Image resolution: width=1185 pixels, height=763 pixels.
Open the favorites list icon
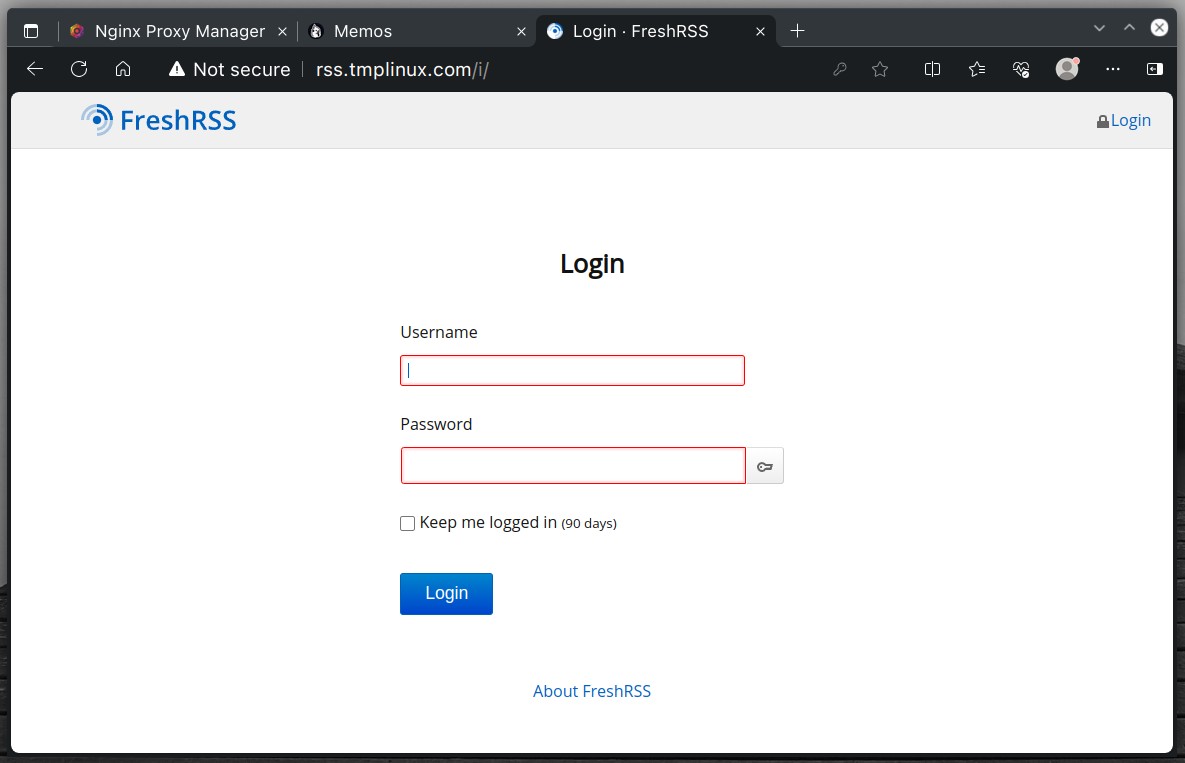(976, 70)
